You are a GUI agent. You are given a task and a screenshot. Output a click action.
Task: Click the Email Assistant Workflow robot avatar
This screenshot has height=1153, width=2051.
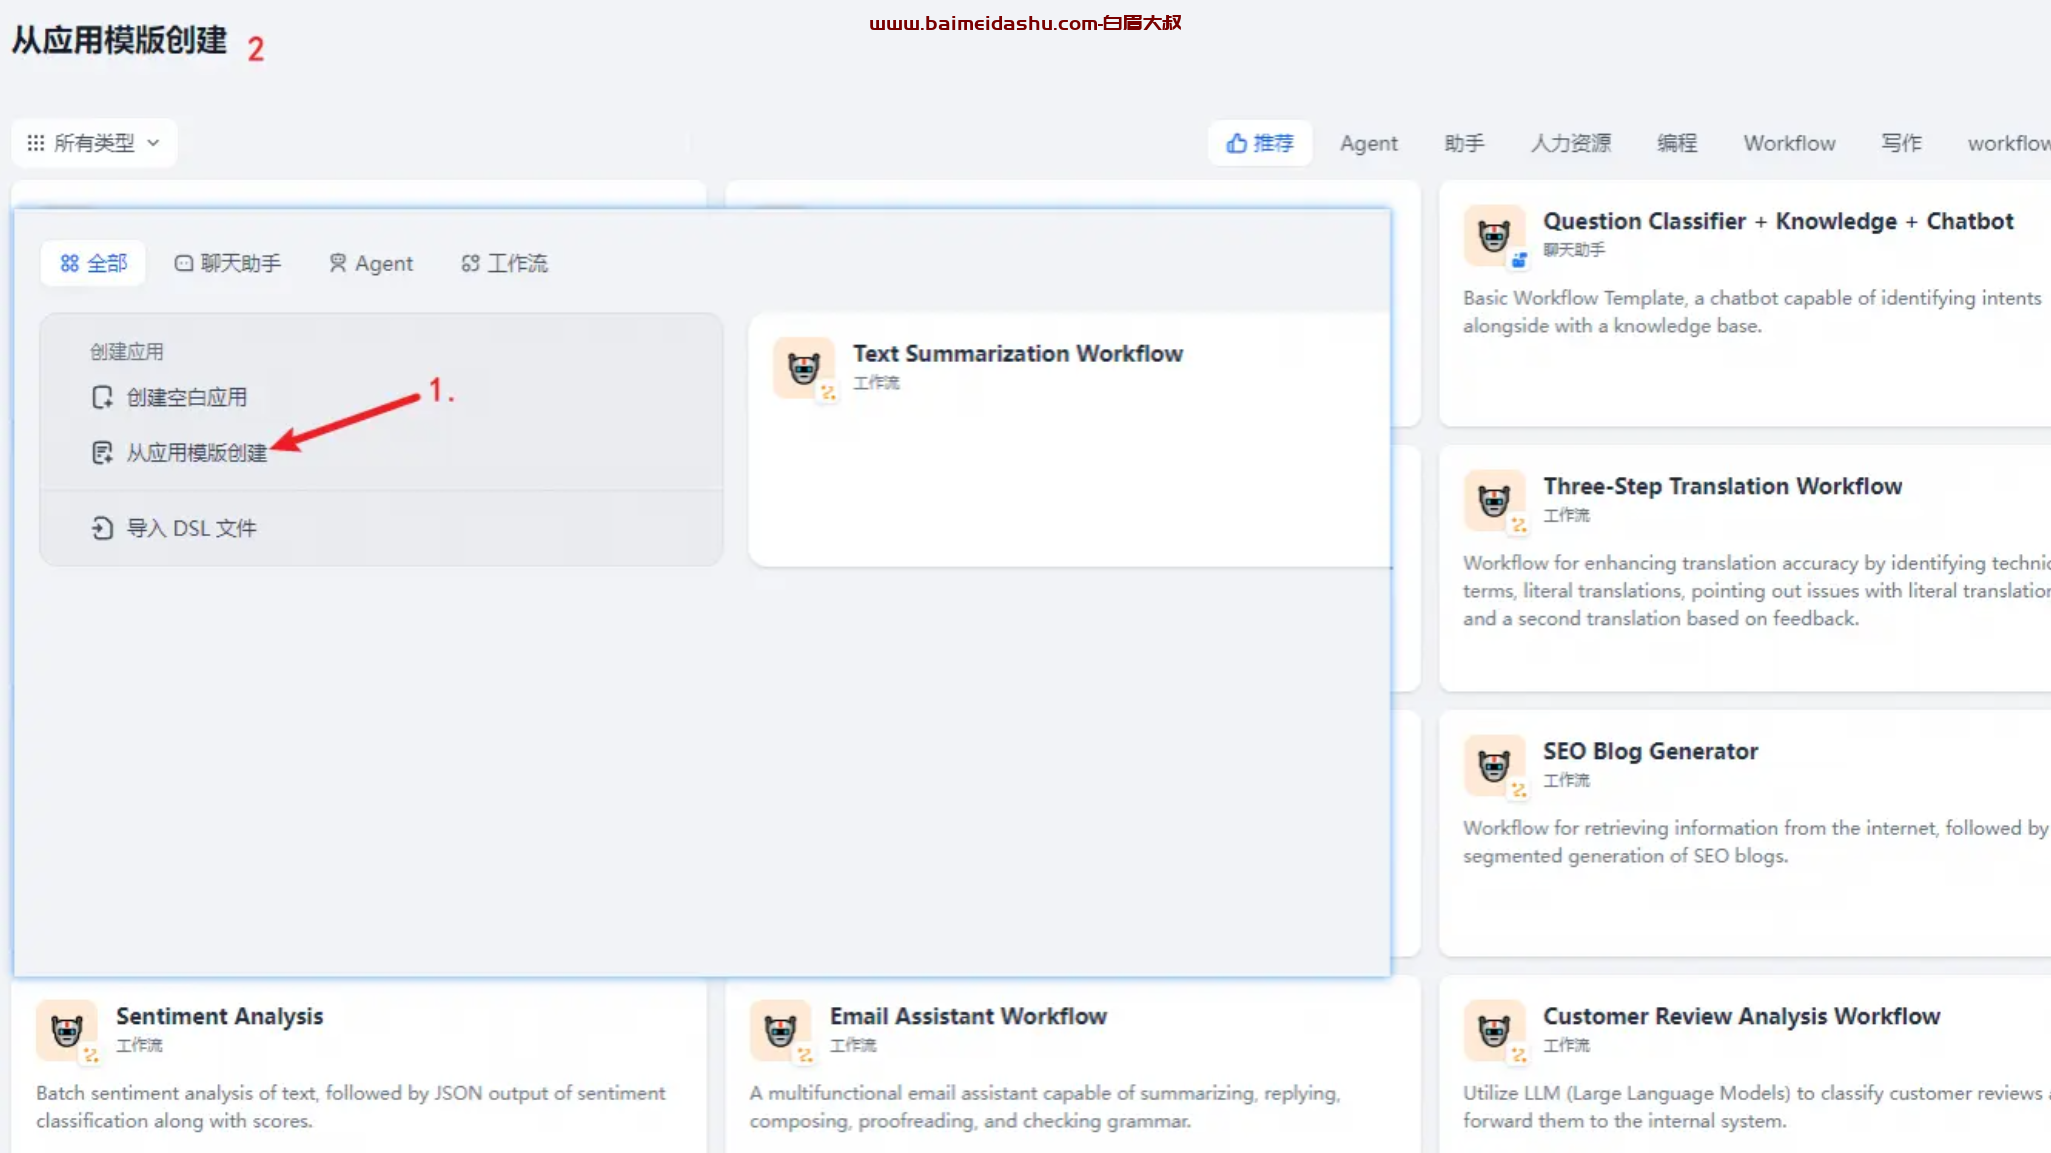[781, 1030]
